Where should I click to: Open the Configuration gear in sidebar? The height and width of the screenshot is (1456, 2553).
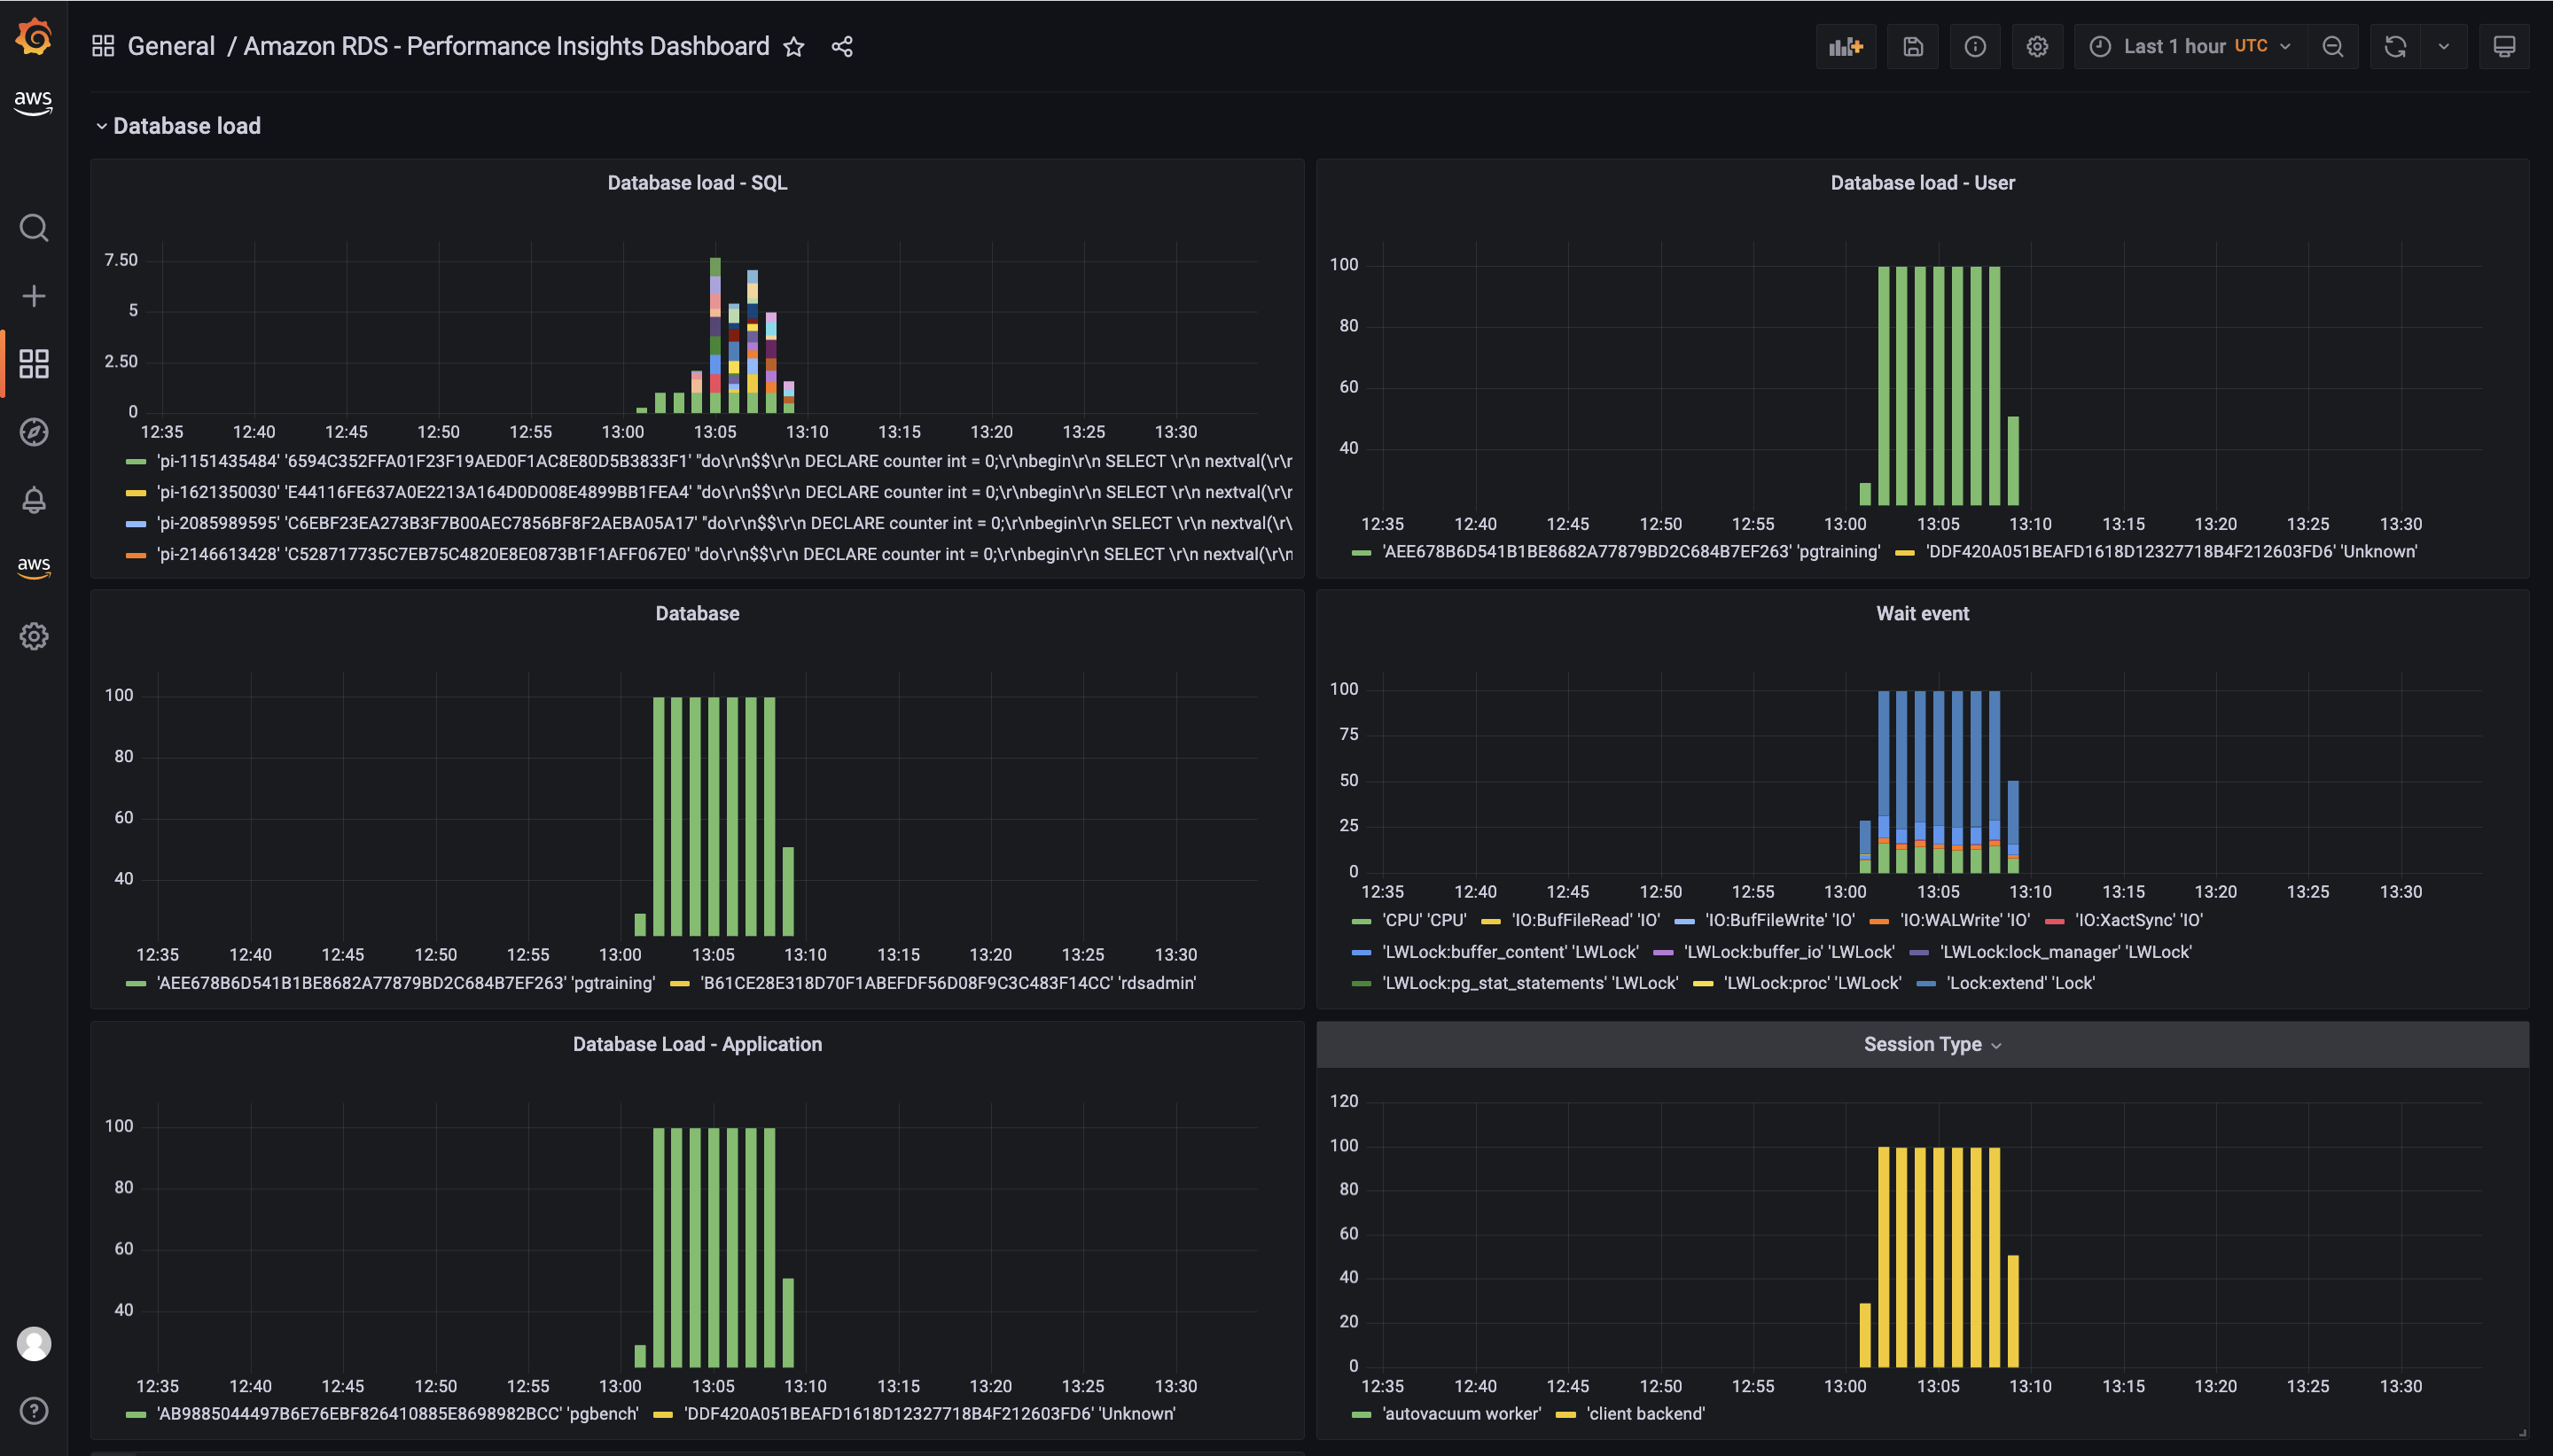pos(34,636)
